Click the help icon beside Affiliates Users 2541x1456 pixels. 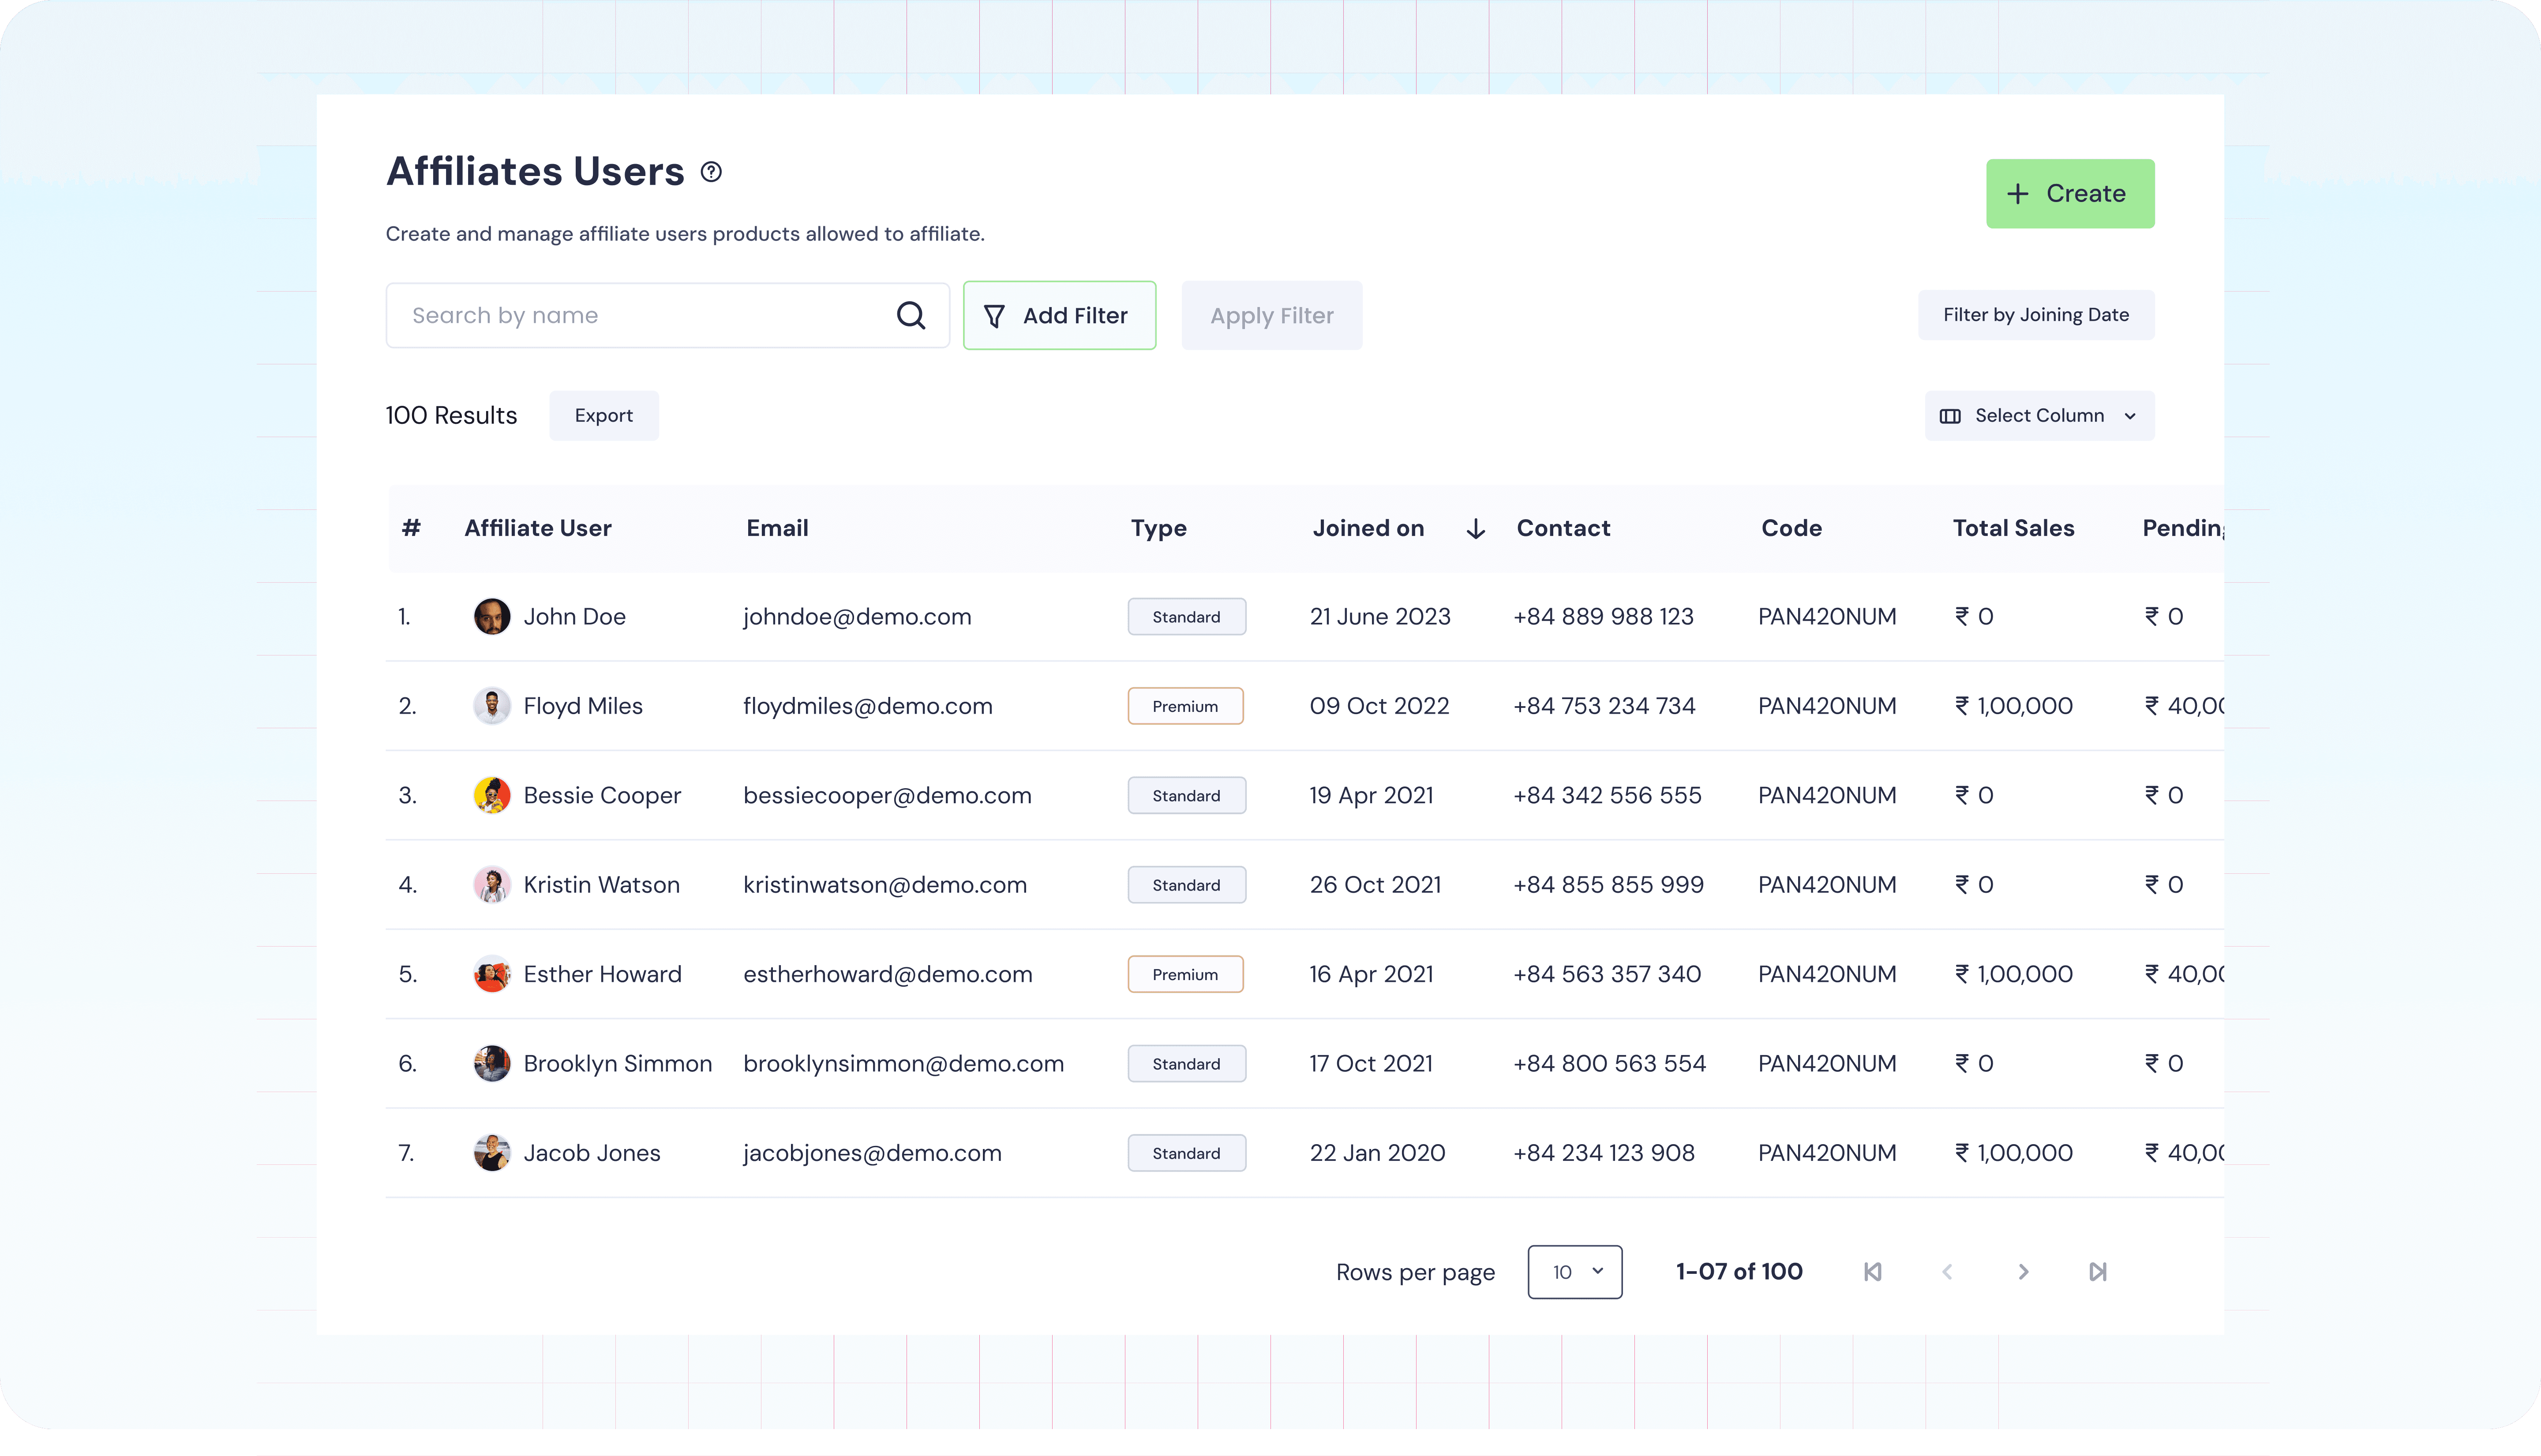coord(711,172)
